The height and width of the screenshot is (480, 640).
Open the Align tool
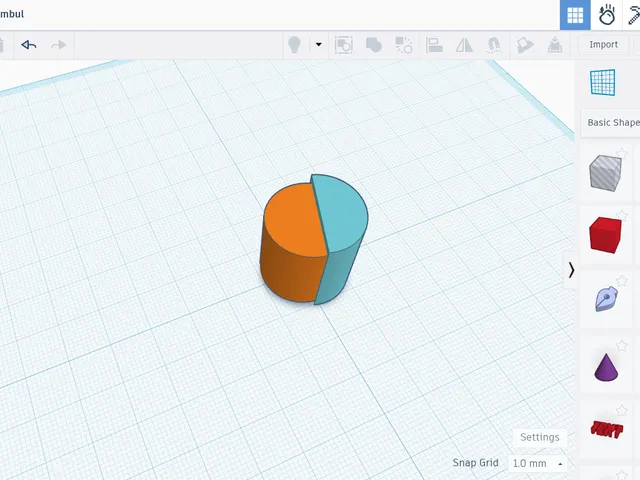tap(434, 45)
